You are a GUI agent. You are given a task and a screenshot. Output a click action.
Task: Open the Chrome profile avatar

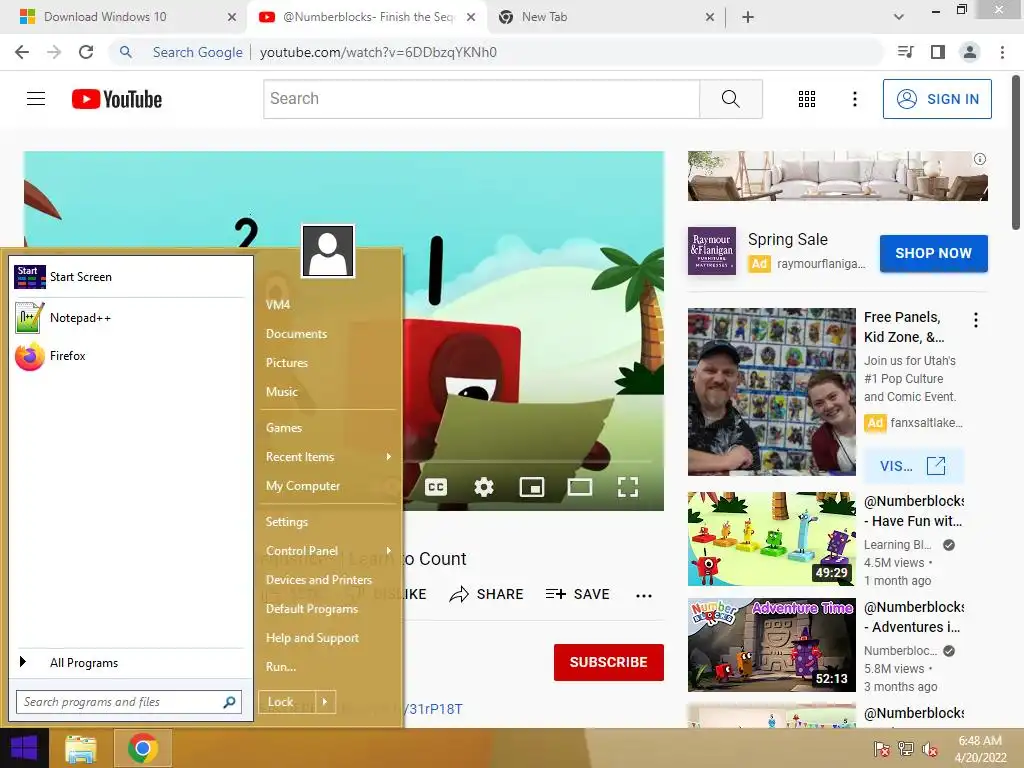[970, 52]
